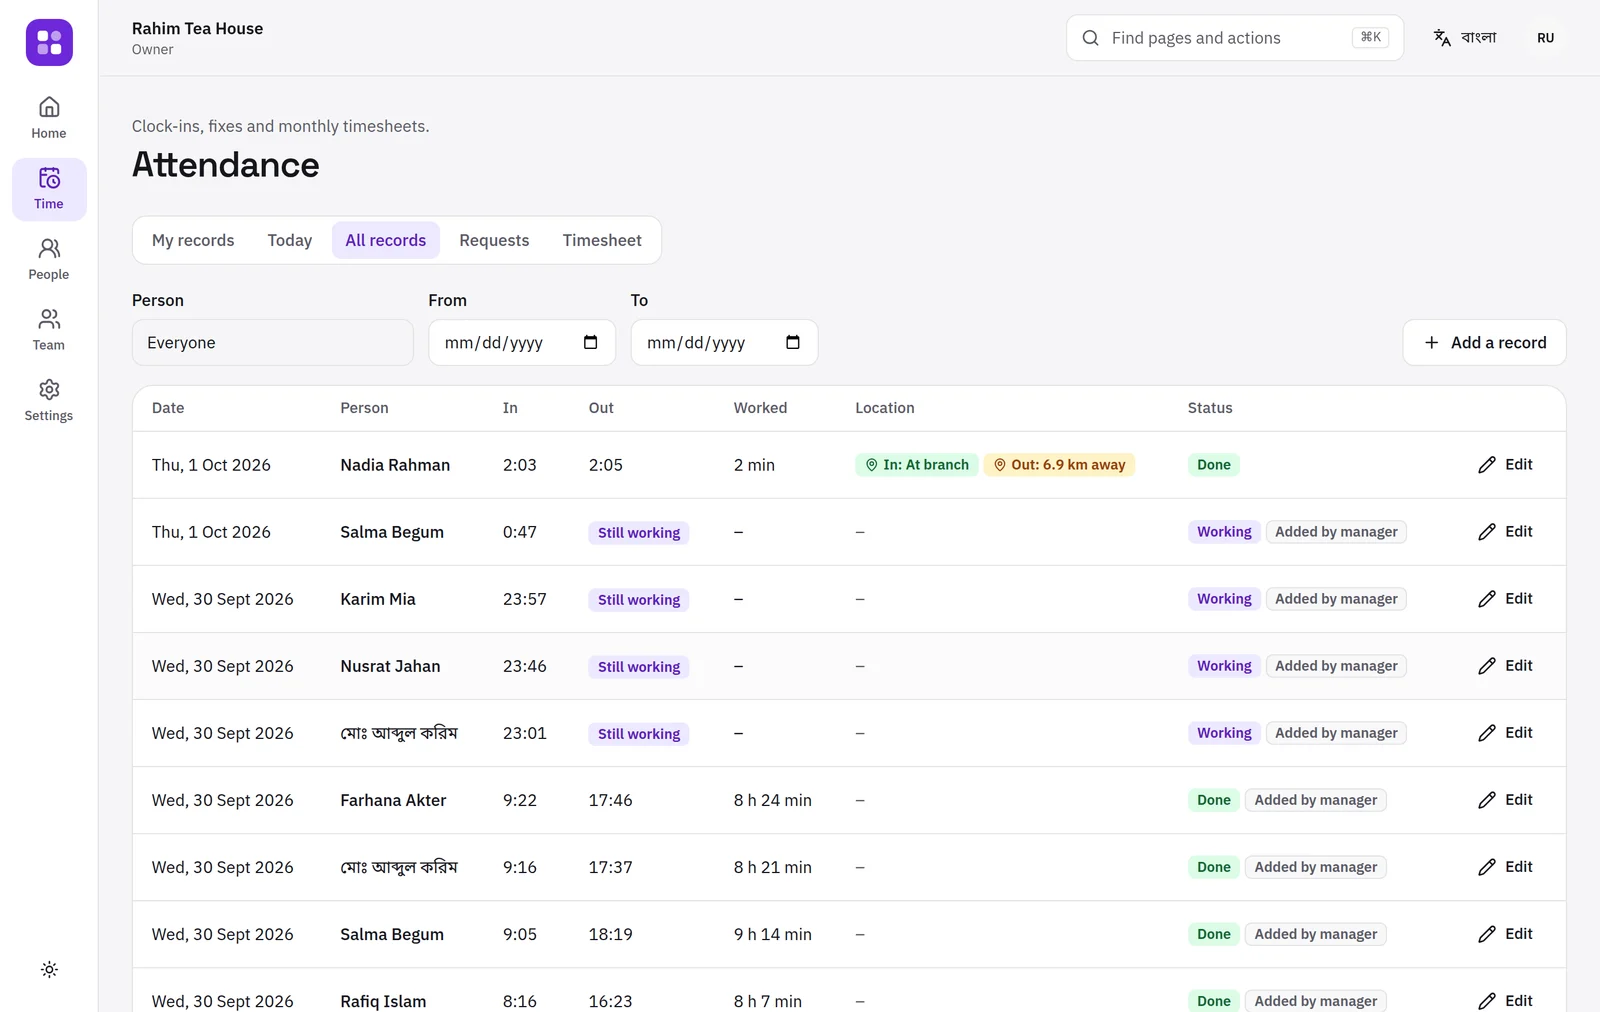Image resolution: width=1600 pixels, height=1012 pixels.
Task: Click Added by manager tag in Farhana Akter's row
Action: pos(1316,800)
